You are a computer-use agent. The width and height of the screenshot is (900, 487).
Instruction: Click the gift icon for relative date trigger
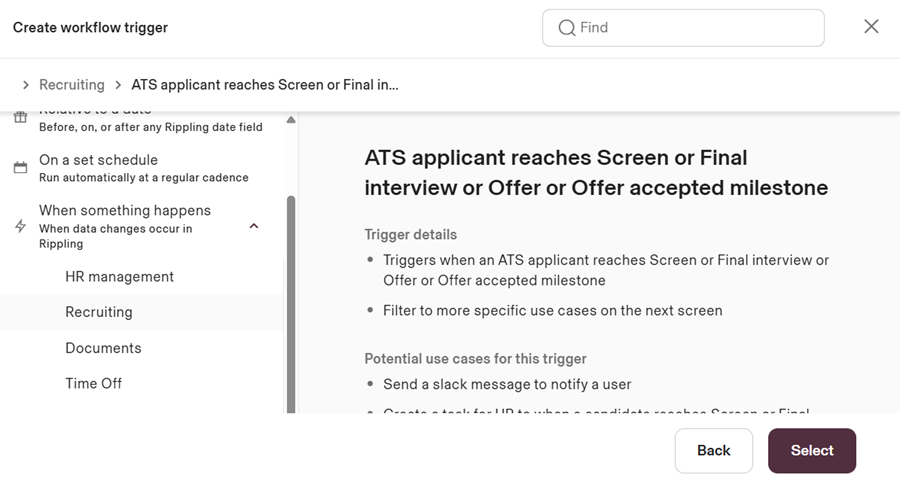[x=20, y=118]
